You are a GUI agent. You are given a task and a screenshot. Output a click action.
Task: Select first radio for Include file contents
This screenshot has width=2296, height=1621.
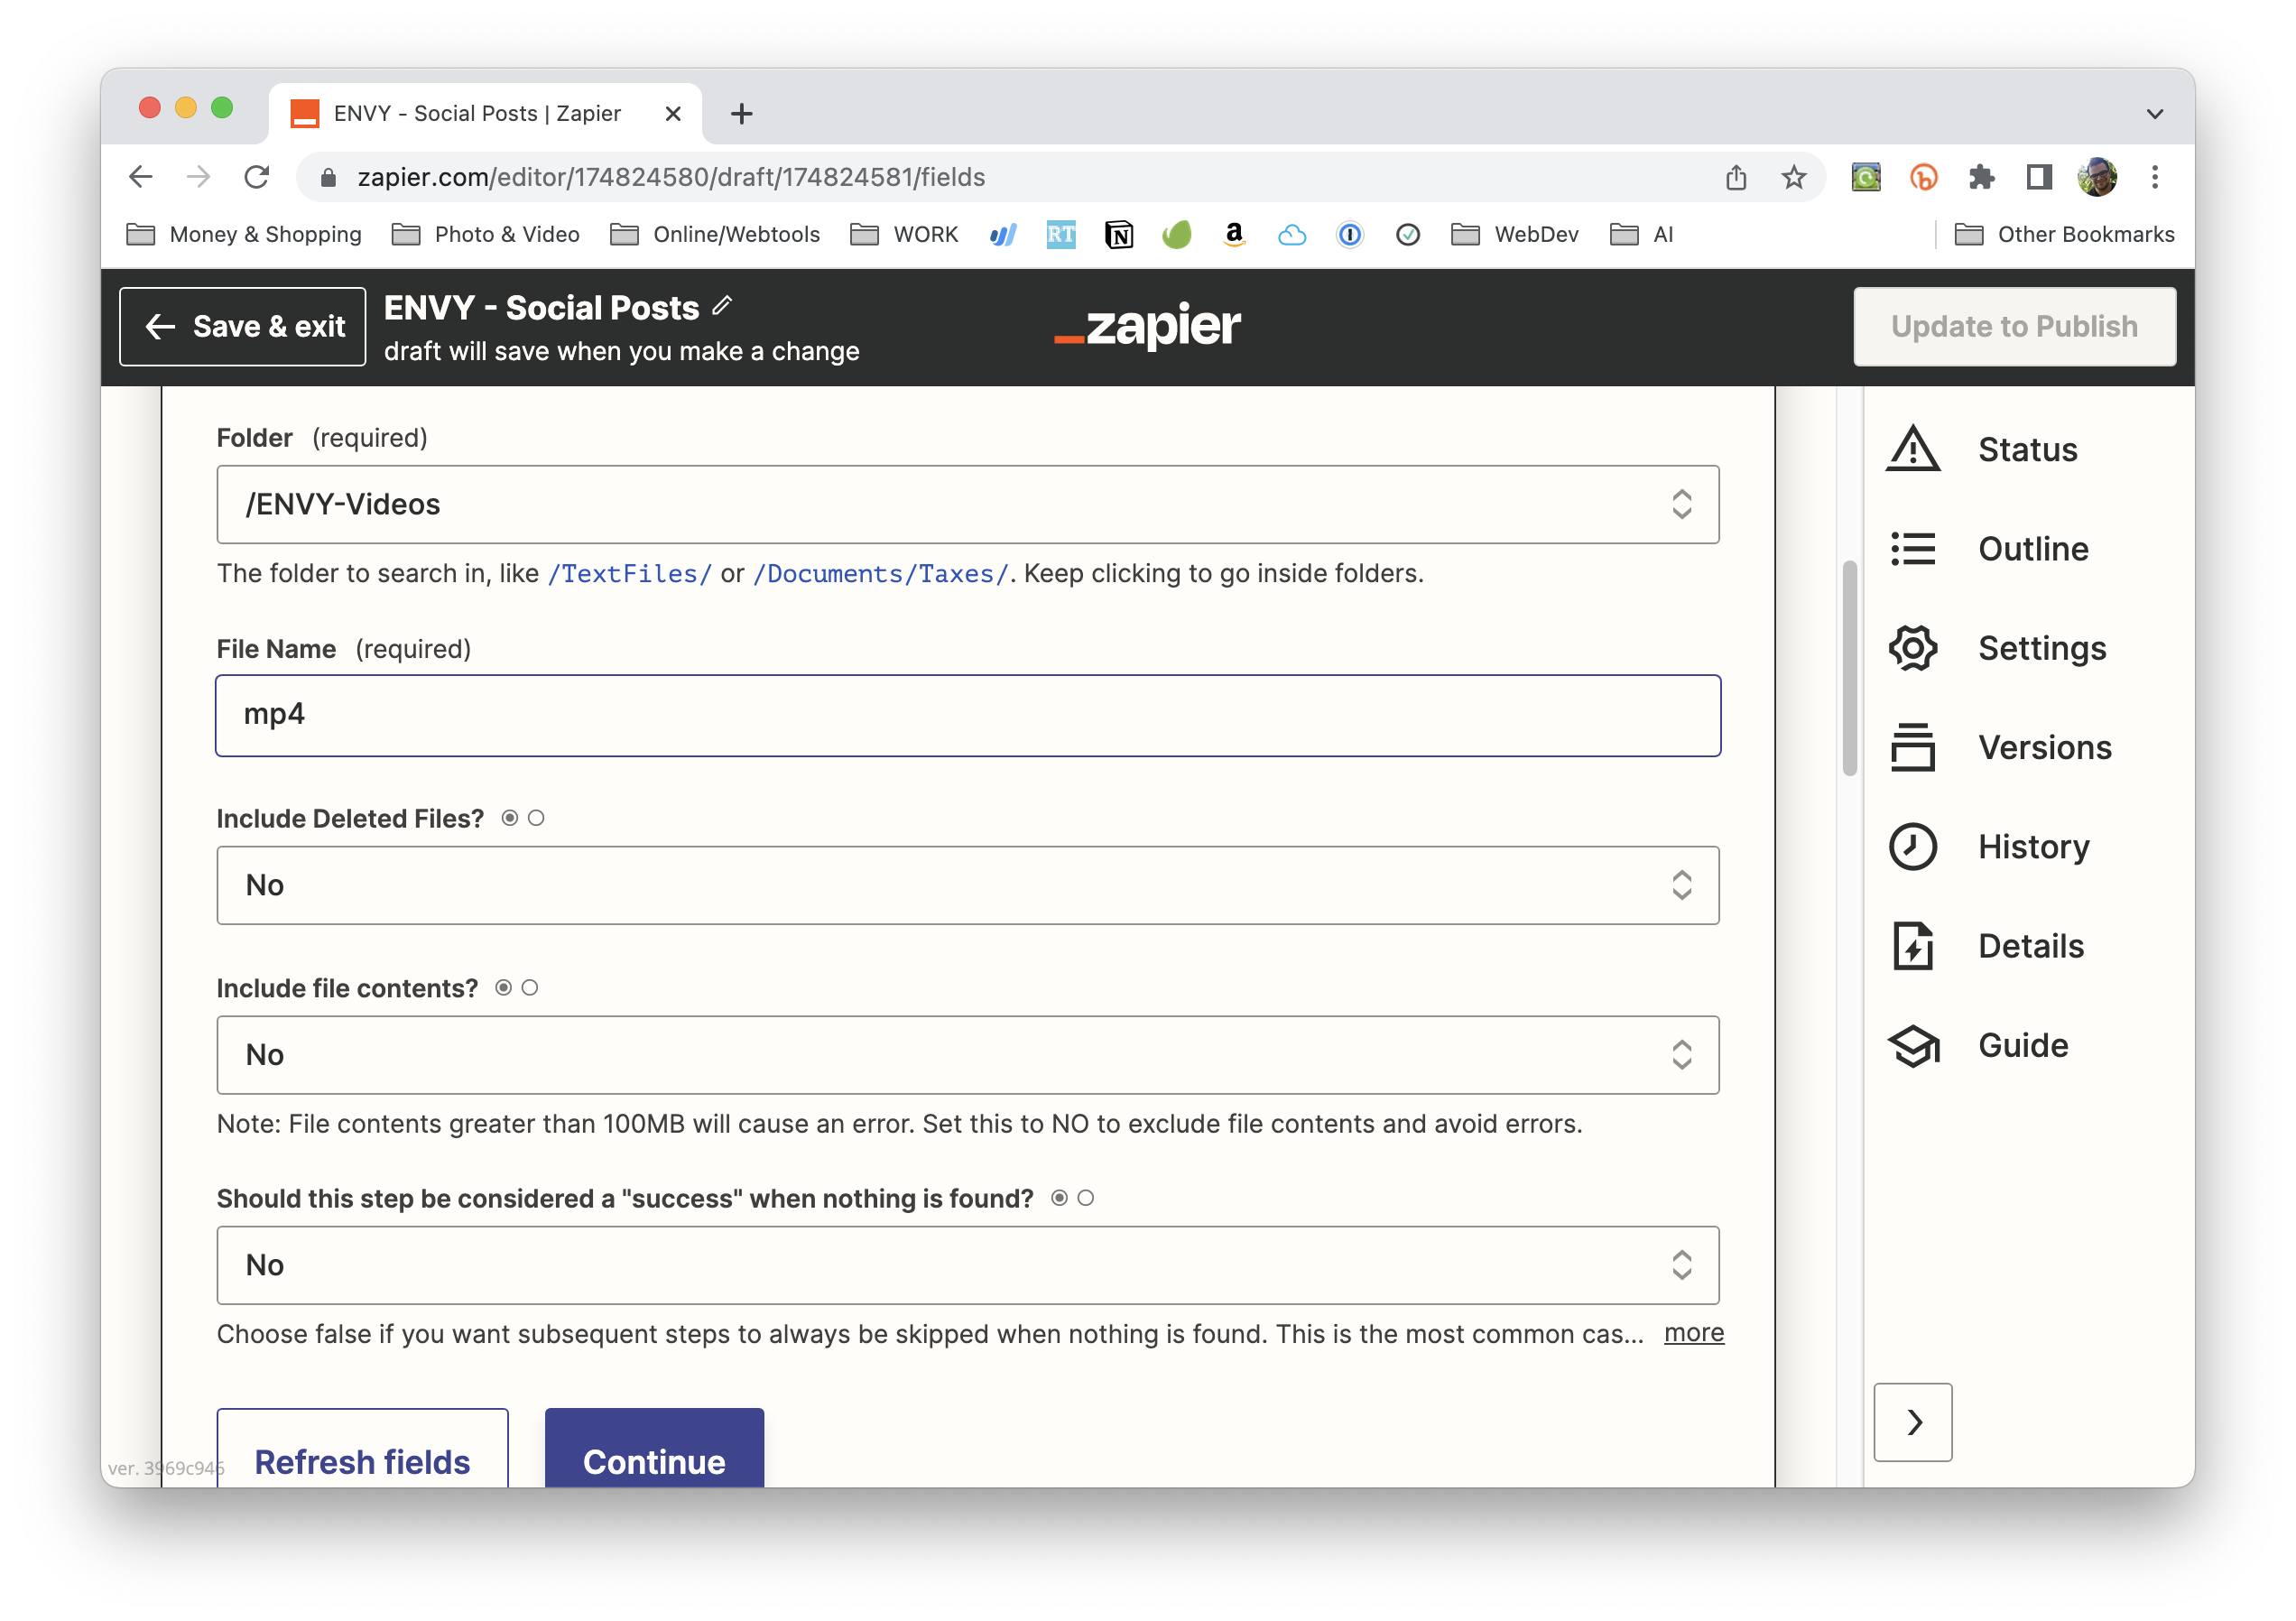tap(504, 988)
